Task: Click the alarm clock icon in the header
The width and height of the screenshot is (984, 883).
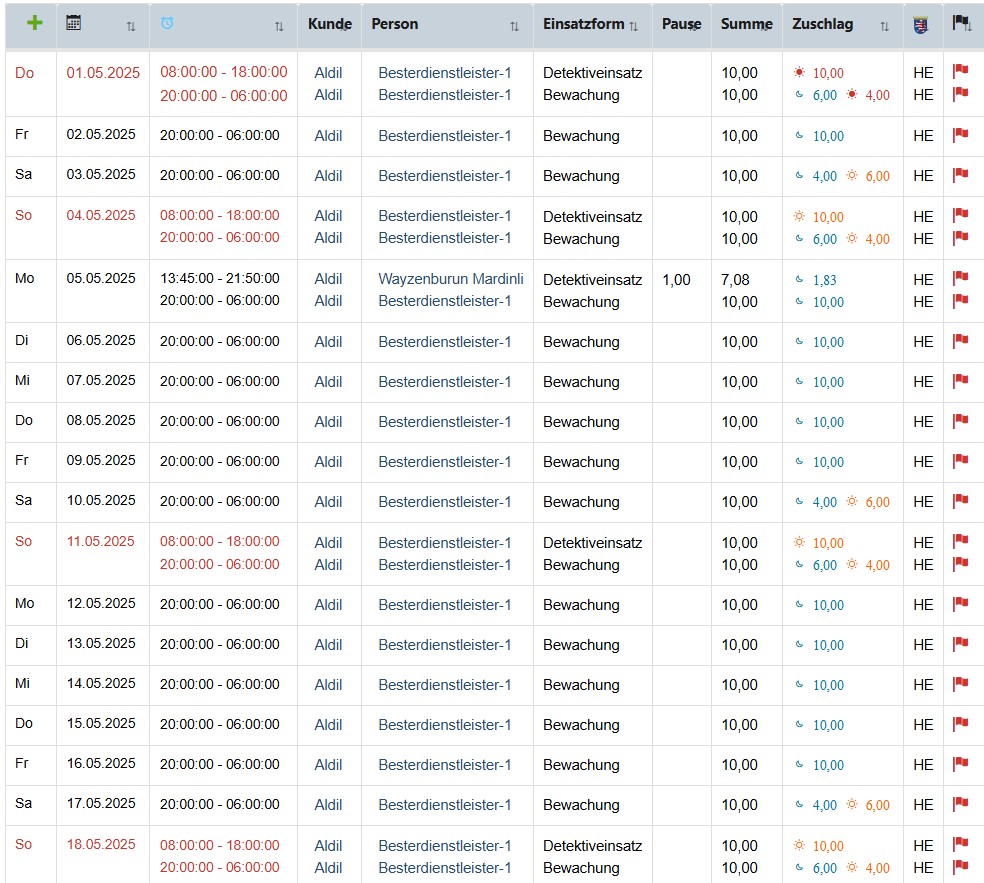Action: coord(167,23)
